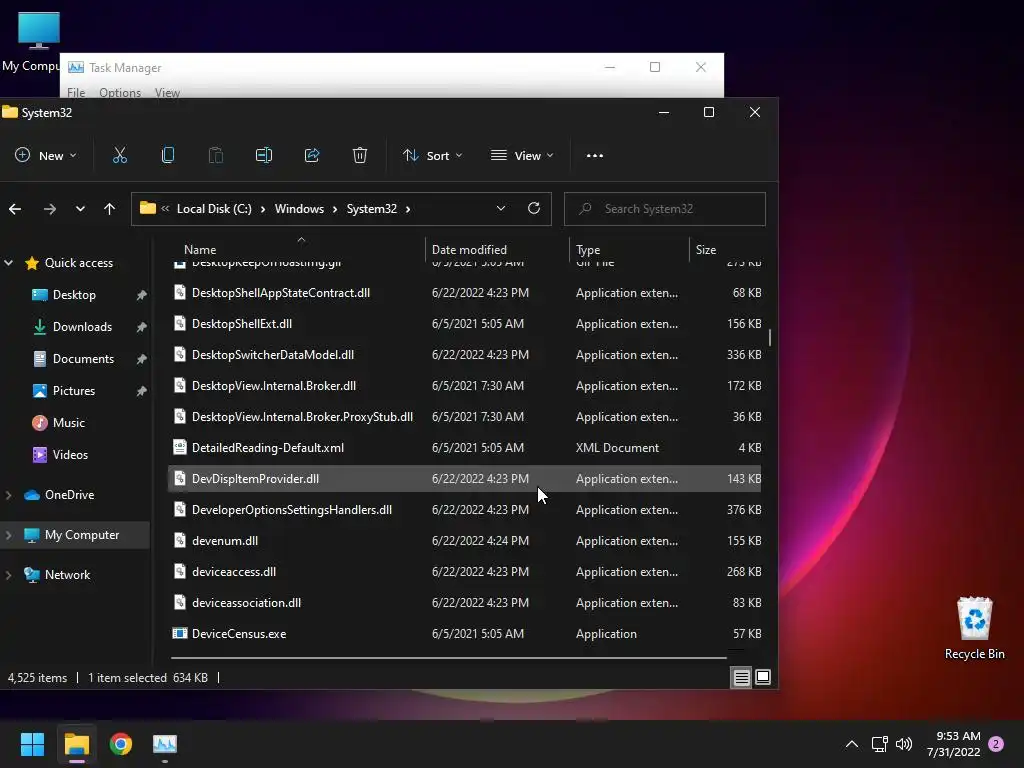This screenshot has height=768, width=1024.
Task: Open Downloads in Quick access
Action: pos(82,327)
